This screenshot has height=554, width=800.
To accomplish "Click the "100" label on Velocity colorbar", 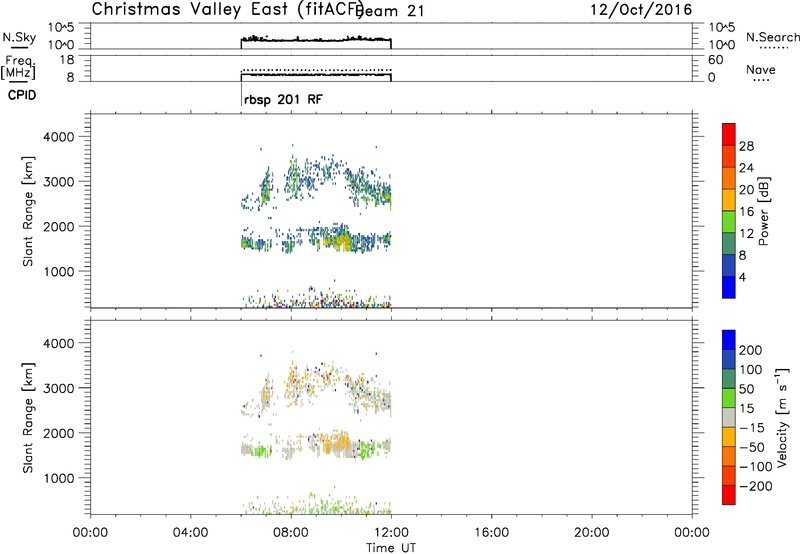I will [751, 370].
